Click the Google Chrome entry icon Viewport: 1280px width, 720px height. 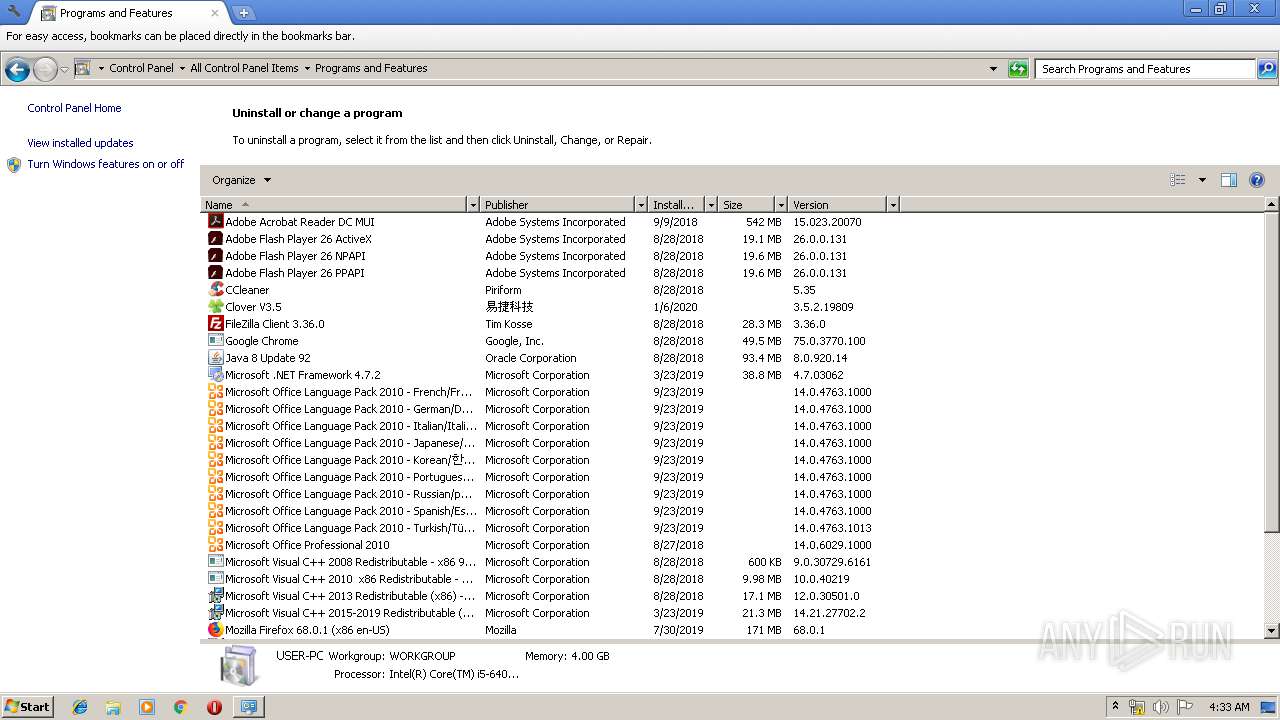point(215,341)
